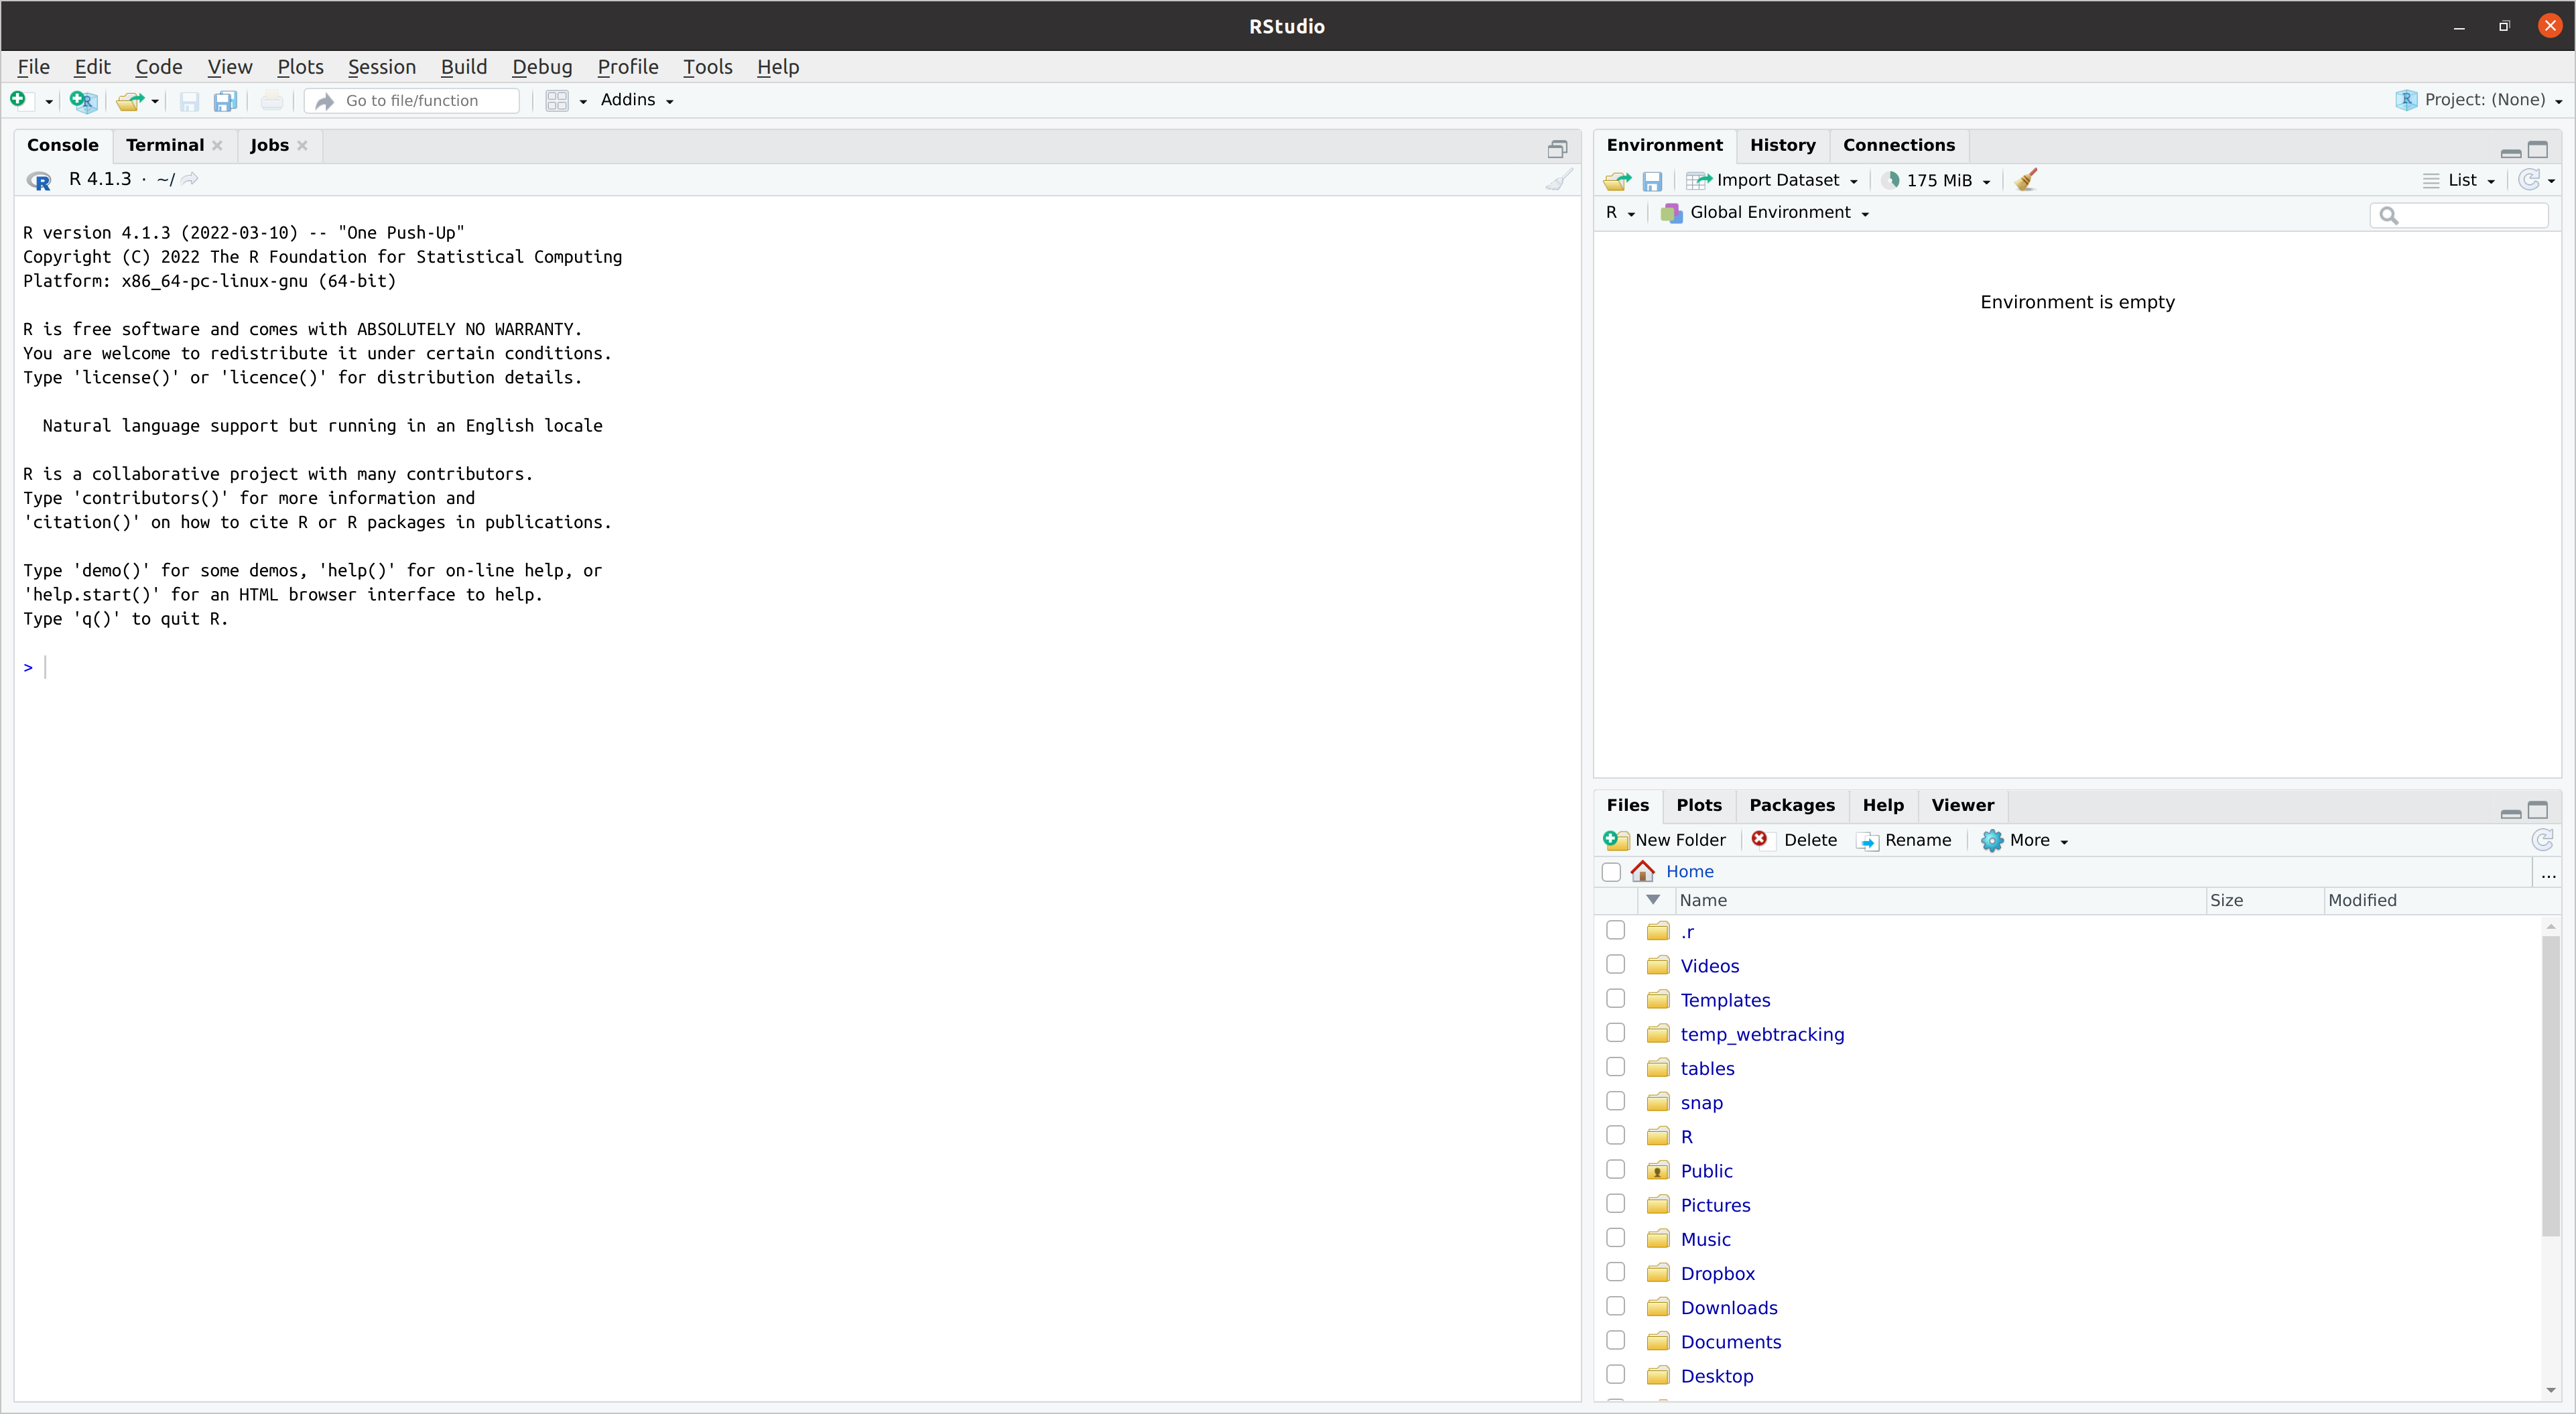Click the Open existing file icon
Viewport: 2576px width, 1414px height.
(129, 100)
